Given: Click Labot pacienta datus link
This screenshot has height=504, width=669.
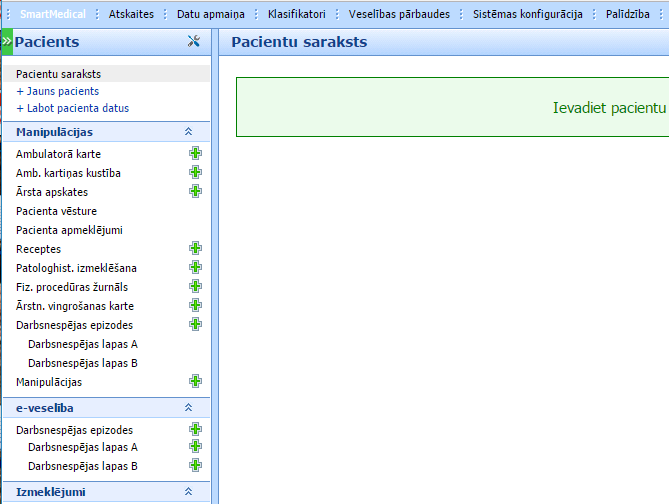Looking at the screenshot, I should [77, 108].
